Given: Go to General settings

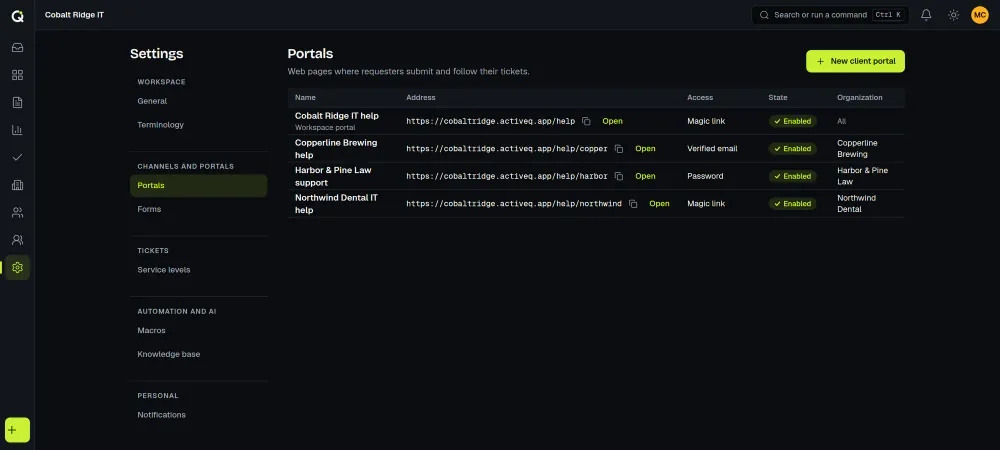Looking at the screenshot, I should coord(198,101).
